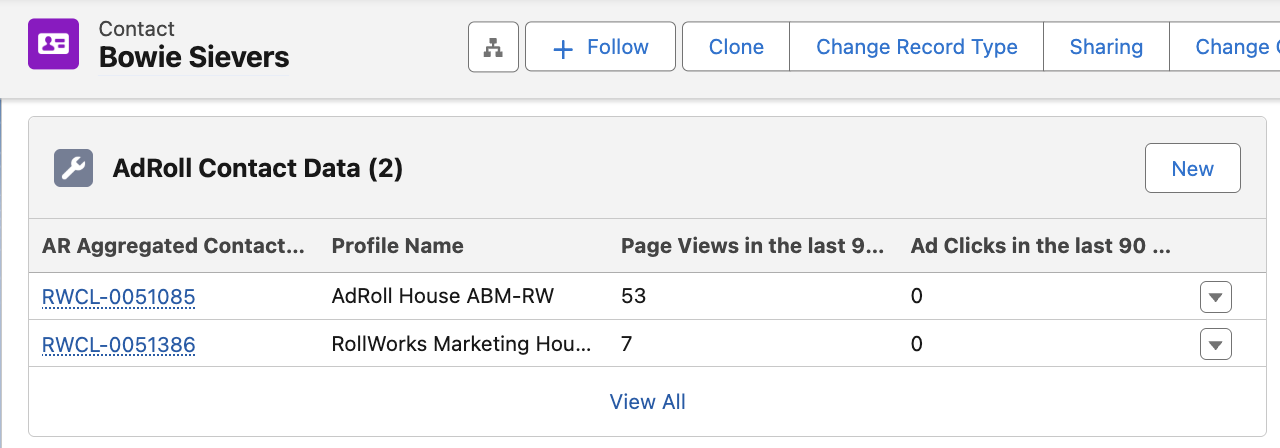Click View All AdRoll Contact Data
The image size is (1280, 448).
click(647, 402)
